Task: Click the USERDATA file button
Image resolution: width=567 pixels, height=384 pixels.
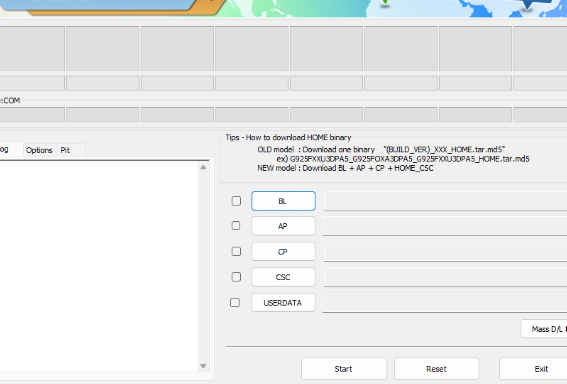Action: click(283, 303)
